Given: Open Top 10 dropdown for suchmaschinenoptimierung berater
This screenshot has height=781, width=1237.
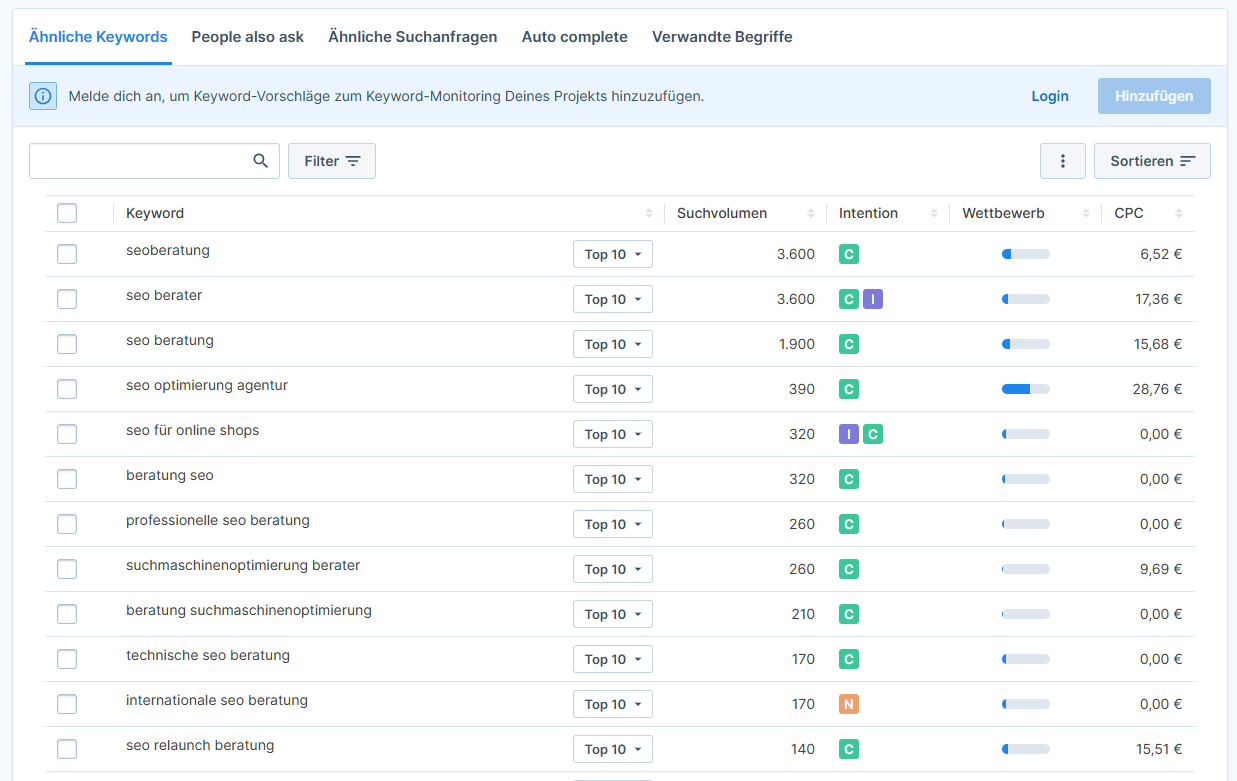Looking at the screenshot, I should coord(613,569).
